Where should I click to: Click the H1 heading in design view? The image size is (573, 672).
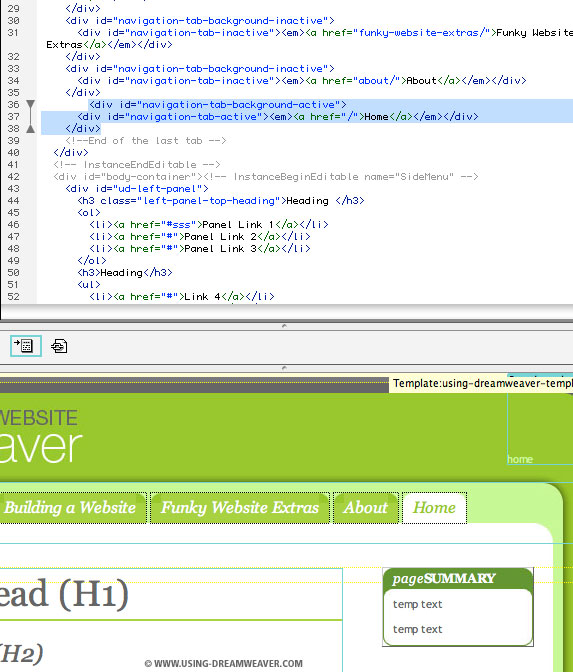point(64,594)
